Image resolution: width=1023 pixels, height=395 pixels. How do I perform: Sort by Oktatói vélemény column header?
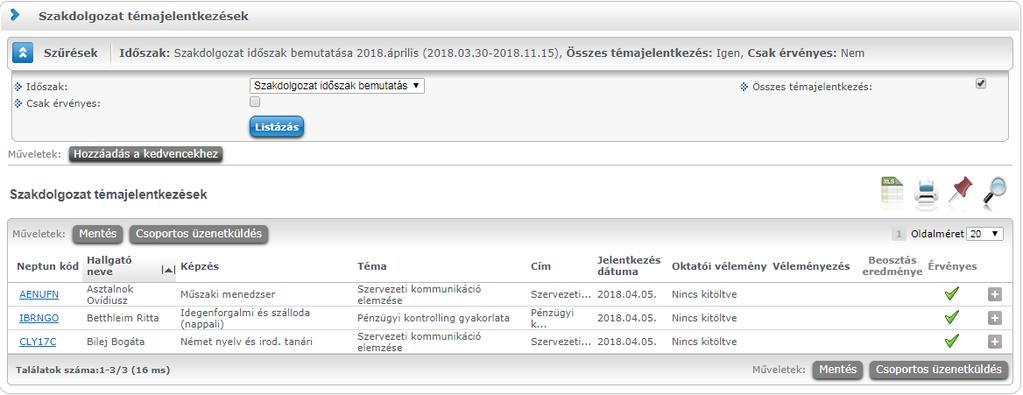point(719,266)
